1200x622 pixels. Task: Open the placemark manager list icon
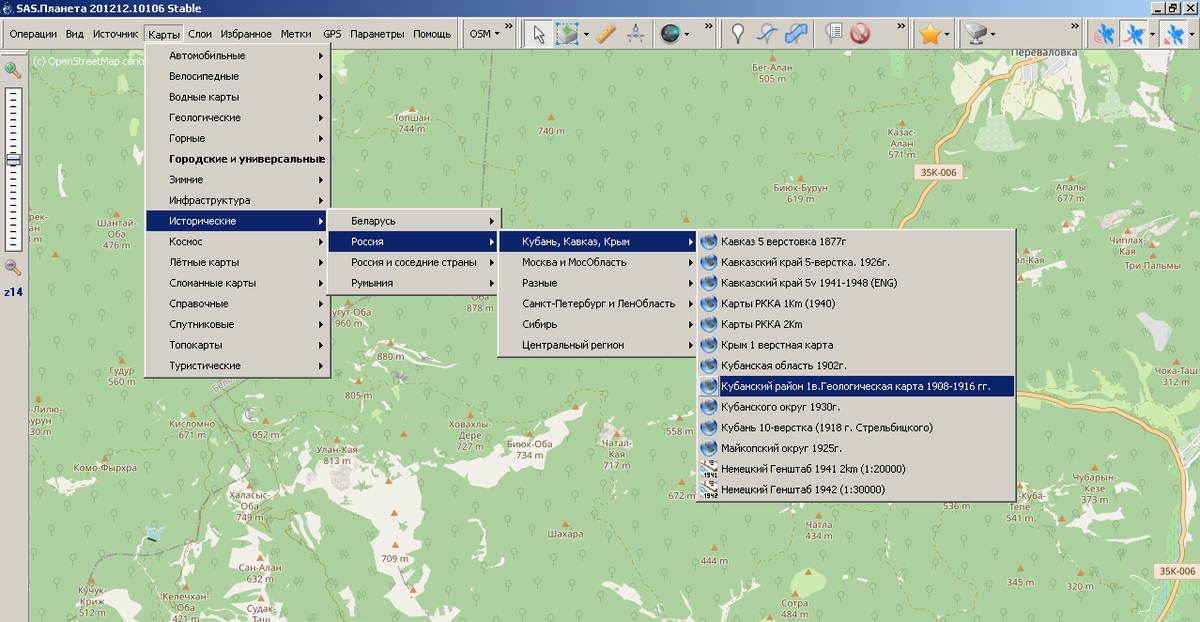(832, 34)
